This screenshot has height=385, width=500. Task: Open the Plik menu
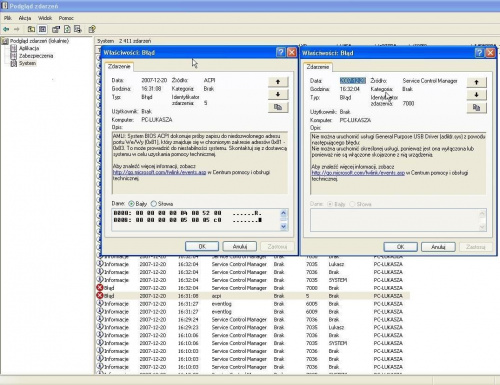click(8, 18)
